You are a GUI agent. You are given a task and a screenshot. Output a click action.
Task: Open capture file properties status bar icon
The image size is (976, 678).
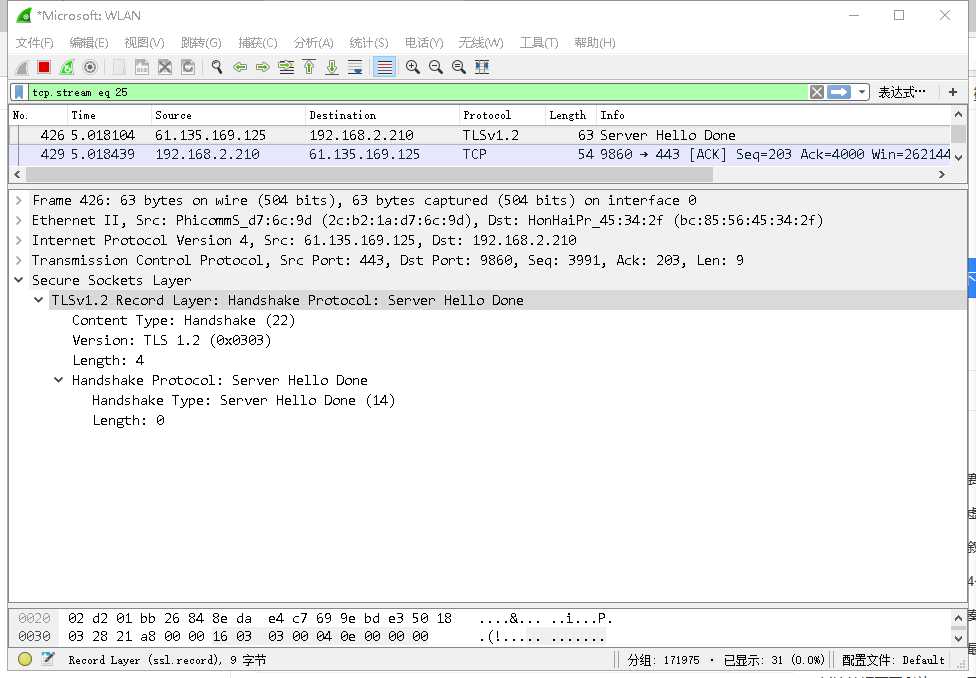[48, 659]
